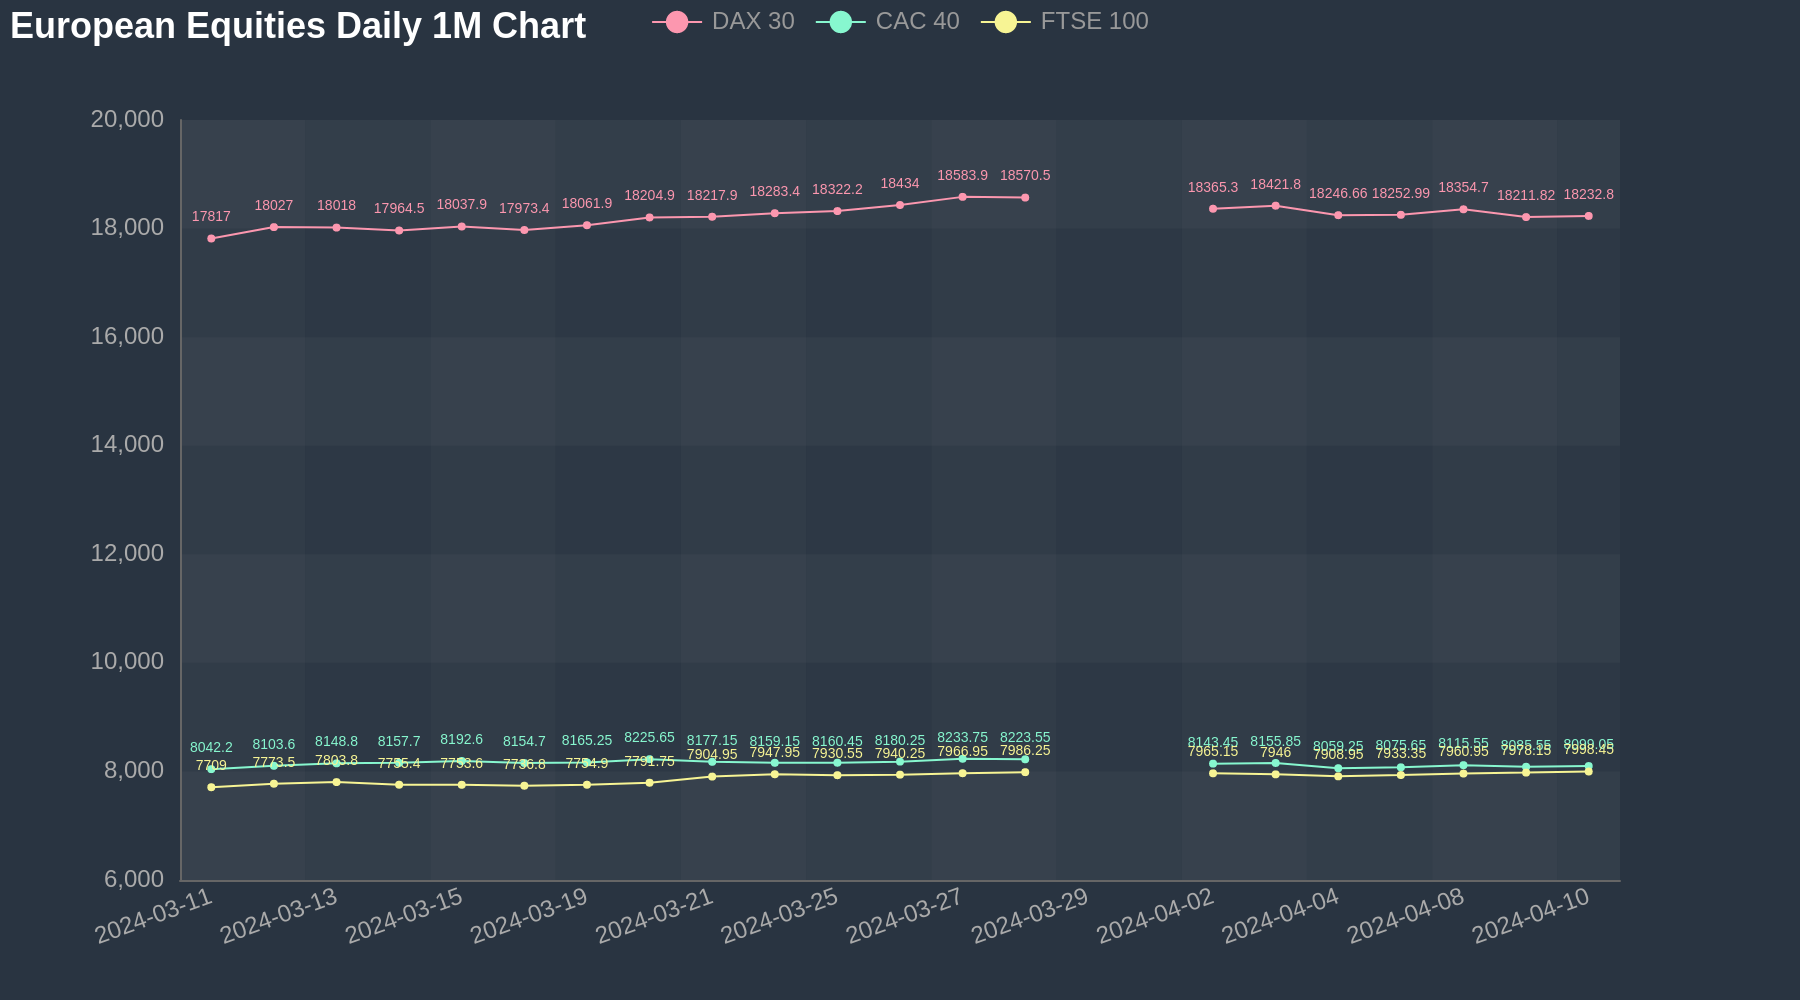The height and width of the screenshot is (1000, 1800).
Task: Select the DAX data label 18217.9
Action: [x=712, y=195]
